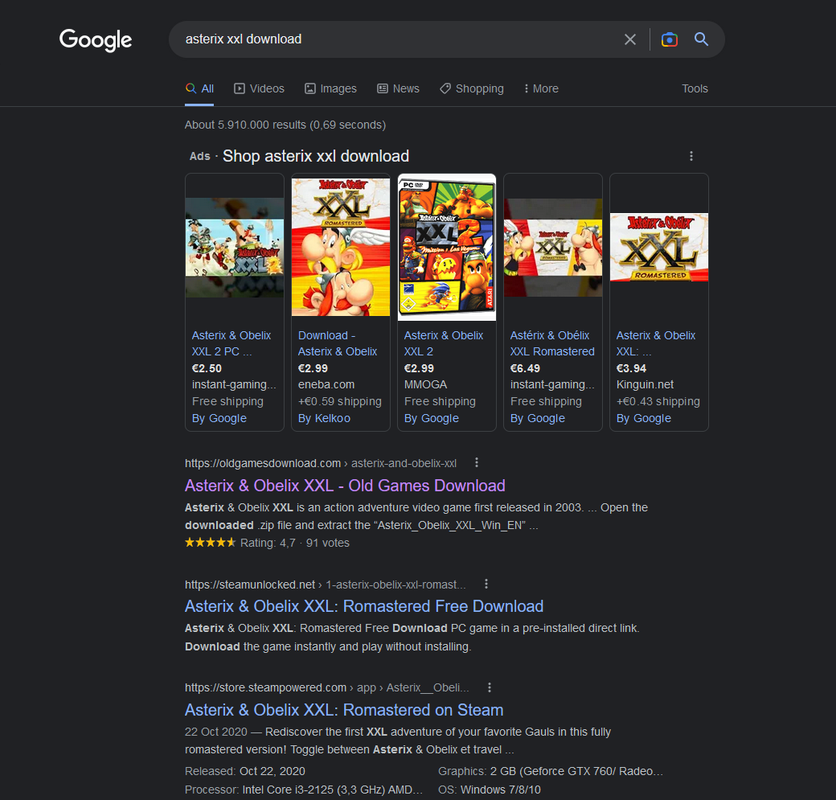Click By Google under the Kinguin.net ad
The image size is (836, 800).
pos(644,418)
